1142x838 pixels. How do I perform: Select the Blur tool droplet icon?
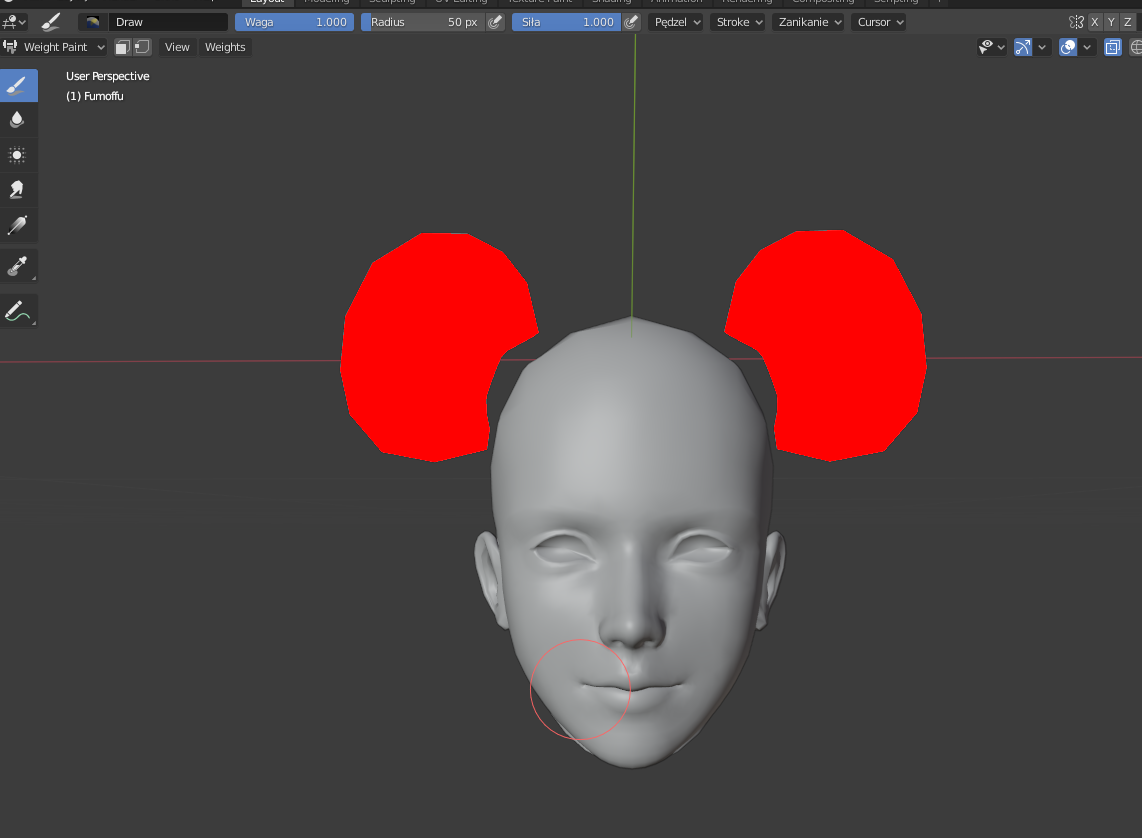pyautogui.click(x=17, y=119)
